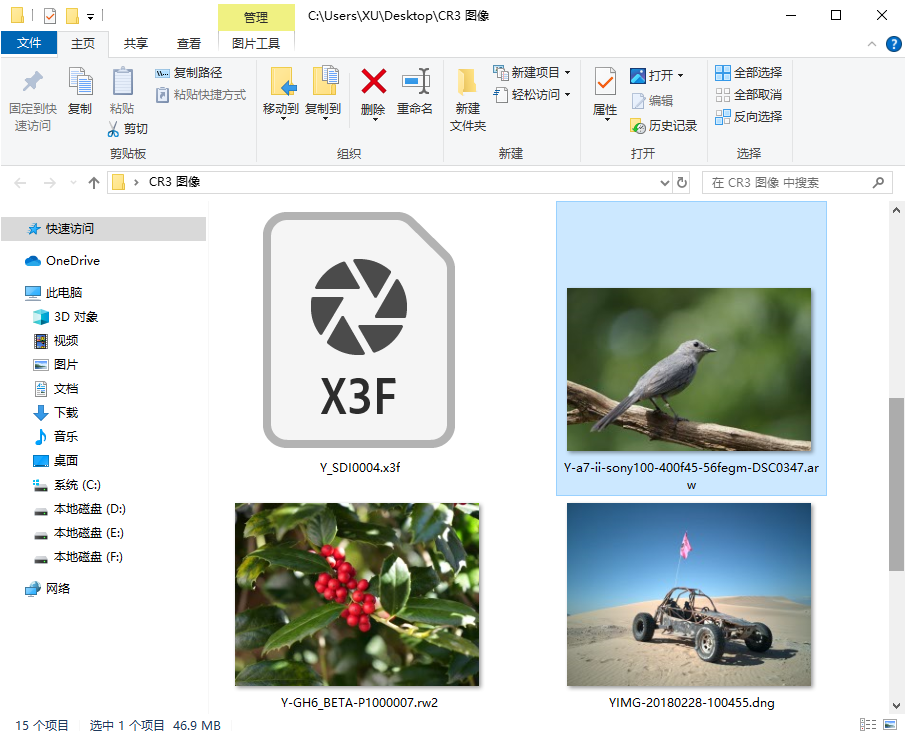Viewport: 906px width, 738px height.
Task: Expand the address bar history dropdown
Action: [665, 182]
